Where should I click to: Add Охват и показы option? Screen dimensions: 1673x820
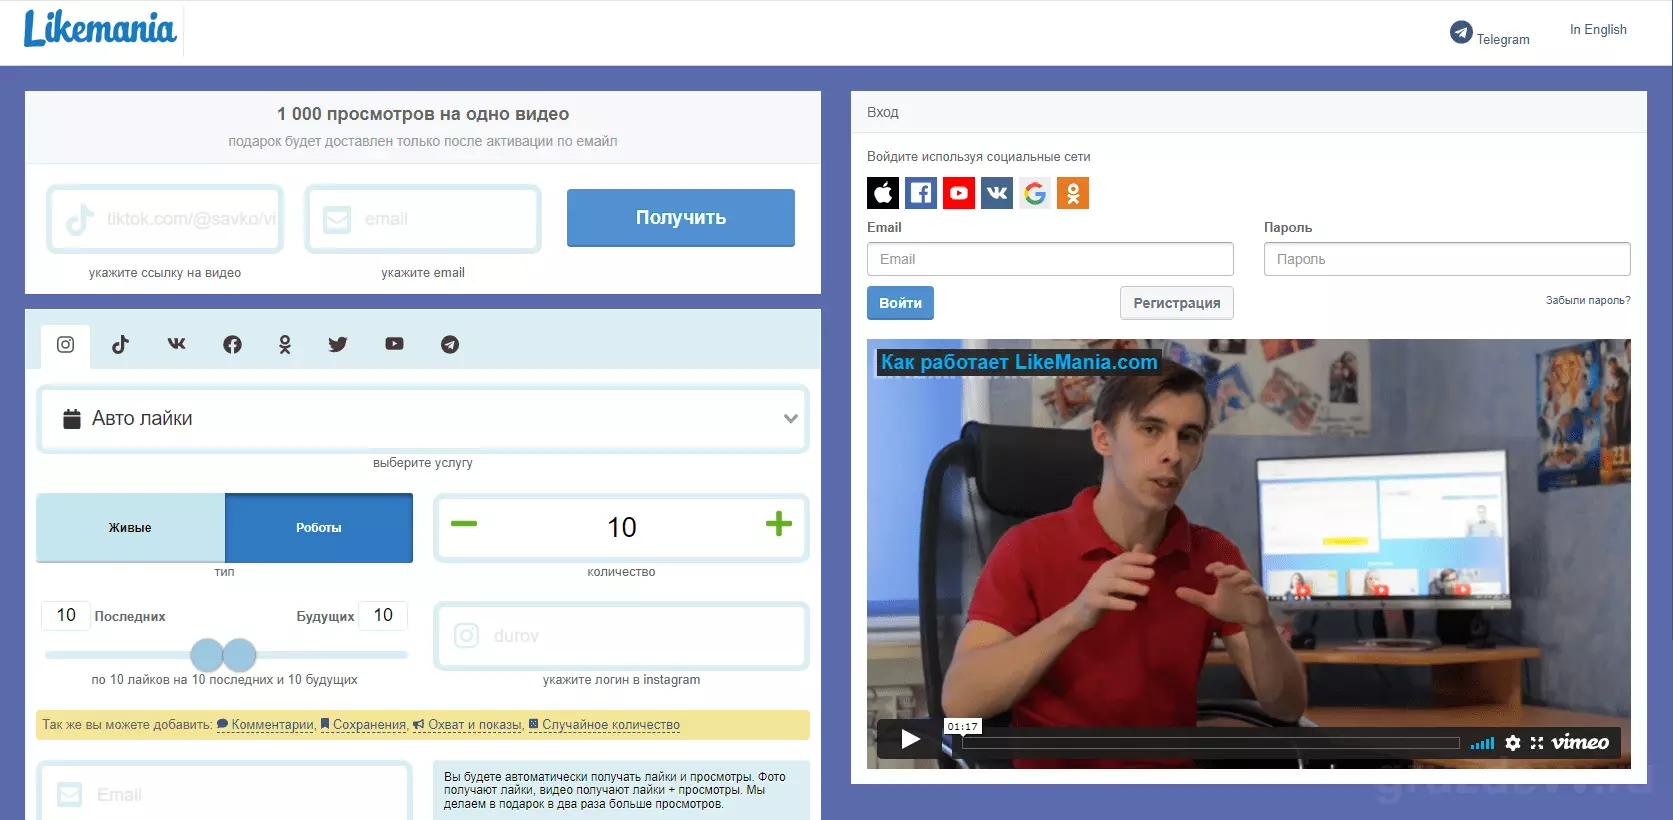point(468,725)
